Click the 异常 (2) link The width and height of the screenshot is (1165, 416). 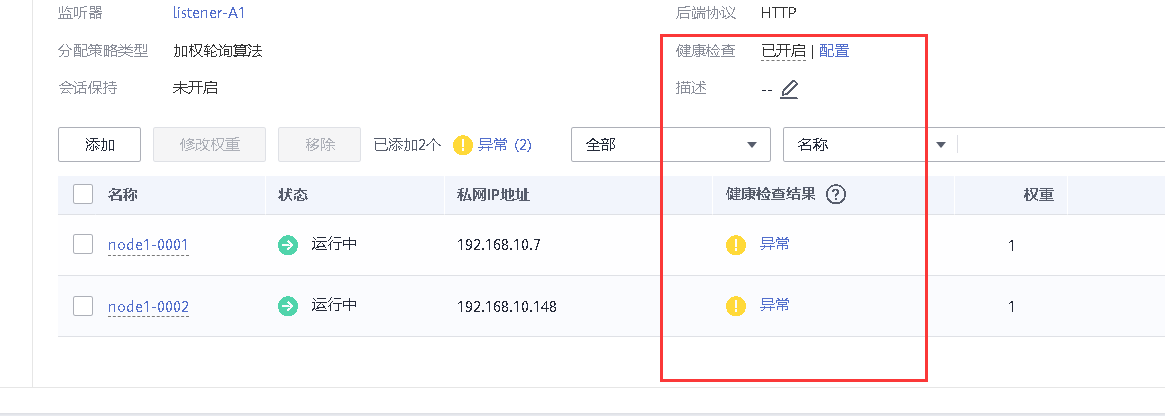[x=505, y=145]
